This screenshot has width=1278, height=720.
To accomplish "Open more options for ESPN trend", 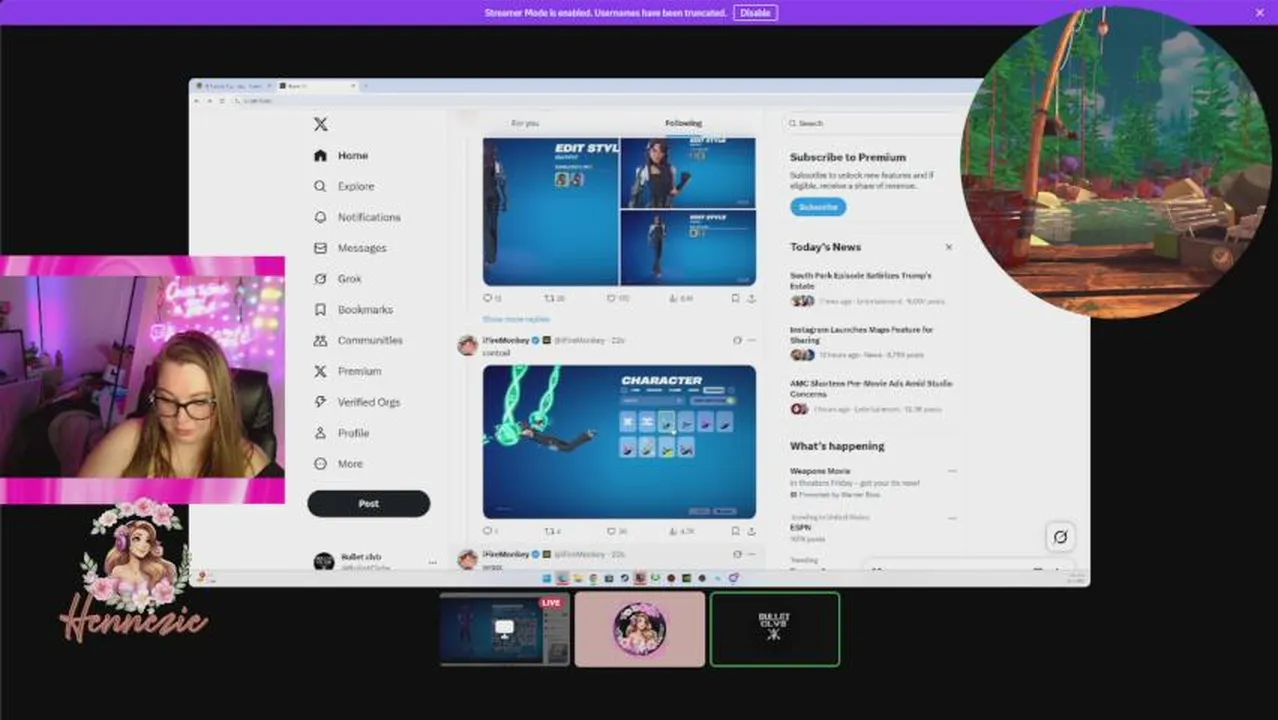I will click(952, 518).
